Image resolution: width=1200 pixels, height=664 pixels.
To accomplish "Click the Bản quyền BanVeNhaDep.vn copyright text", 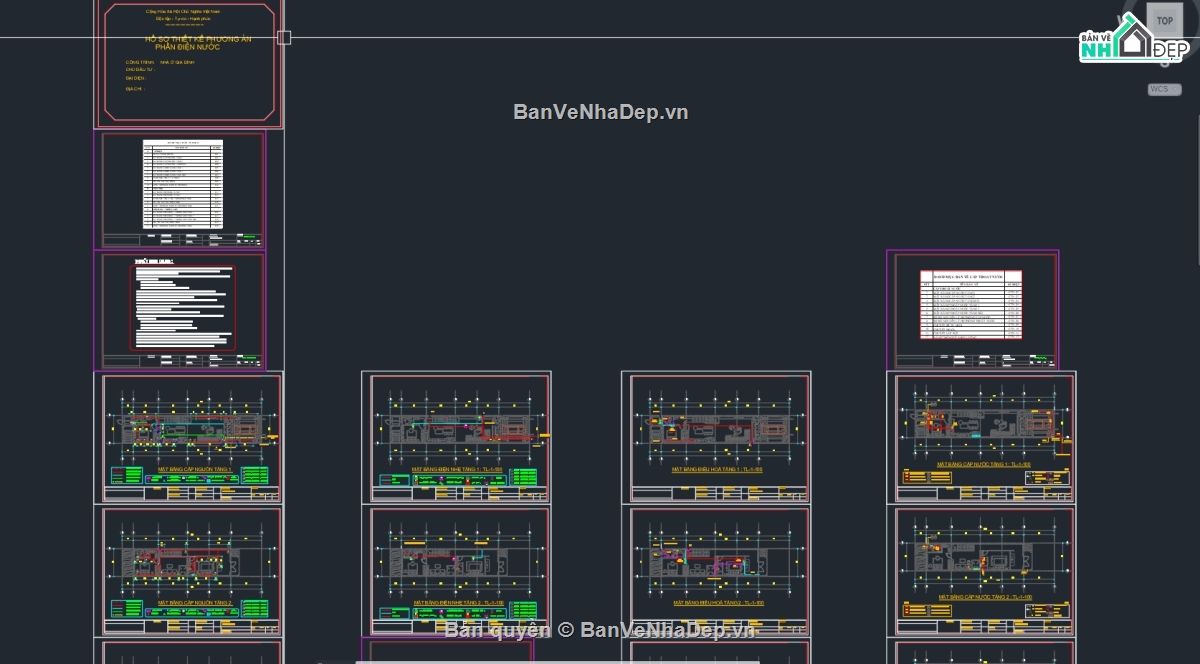I will click(x=600, y=629).
